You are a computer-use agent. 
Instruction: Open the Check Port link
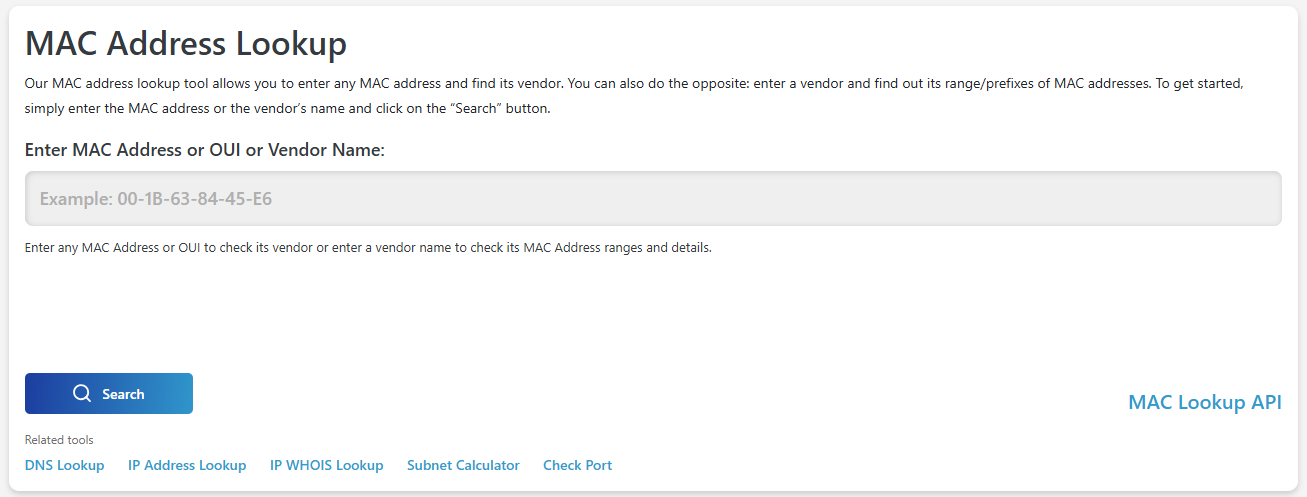[x=578, y=465]
